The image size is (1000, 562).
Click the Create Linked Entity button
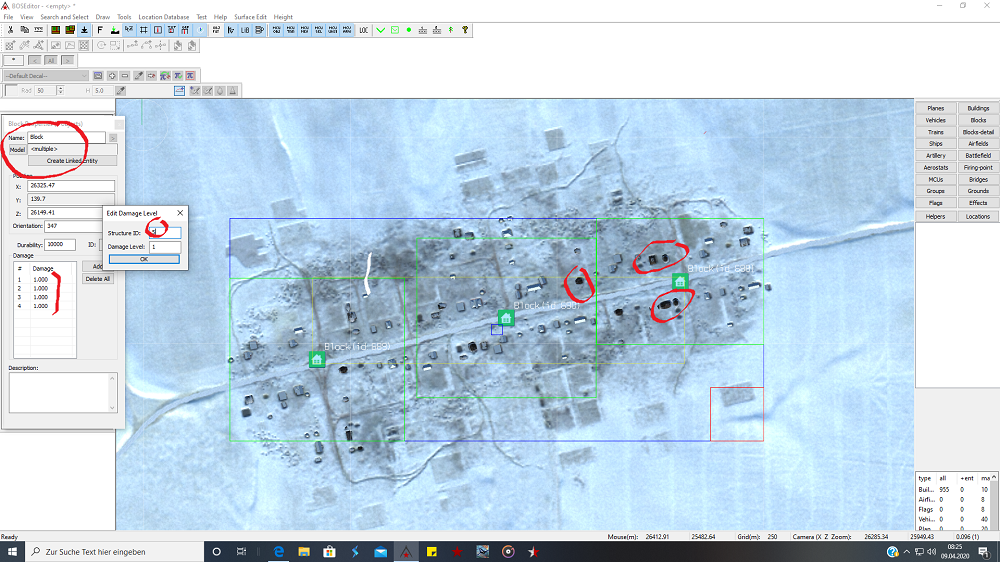click(x=72, y=160)
